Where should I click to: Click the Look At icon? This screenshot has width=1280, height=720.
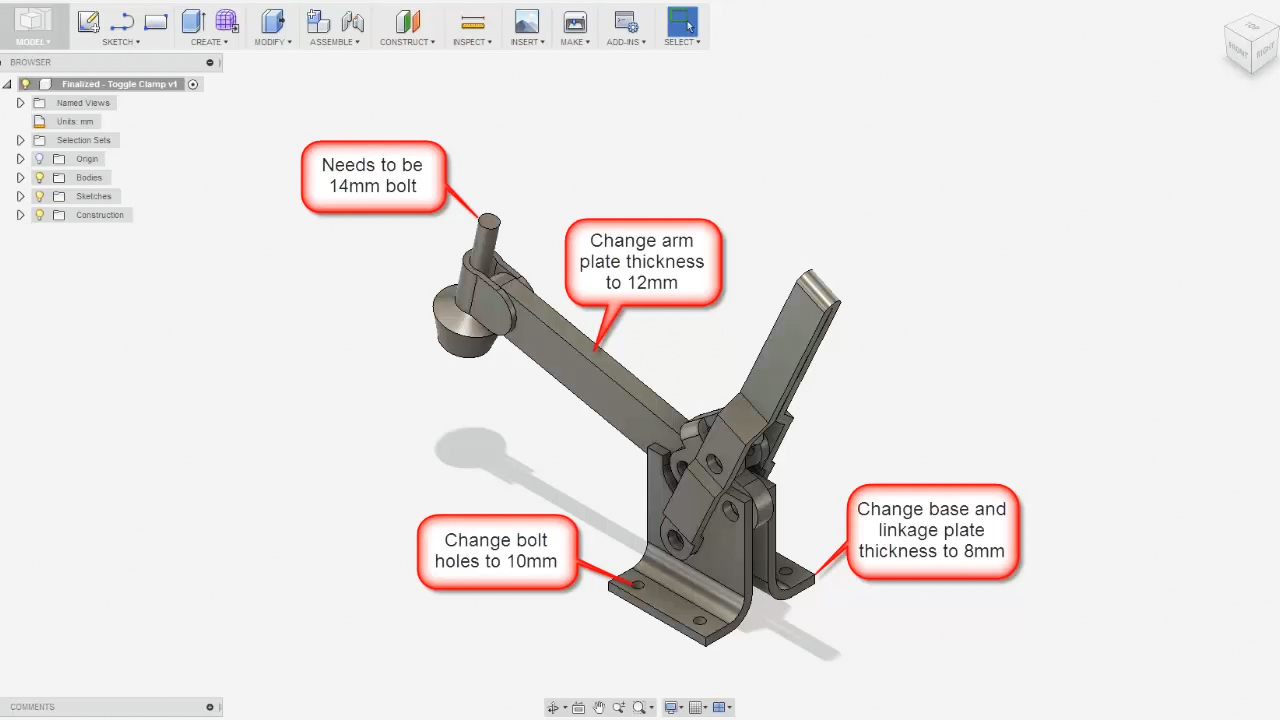point(578,708)
